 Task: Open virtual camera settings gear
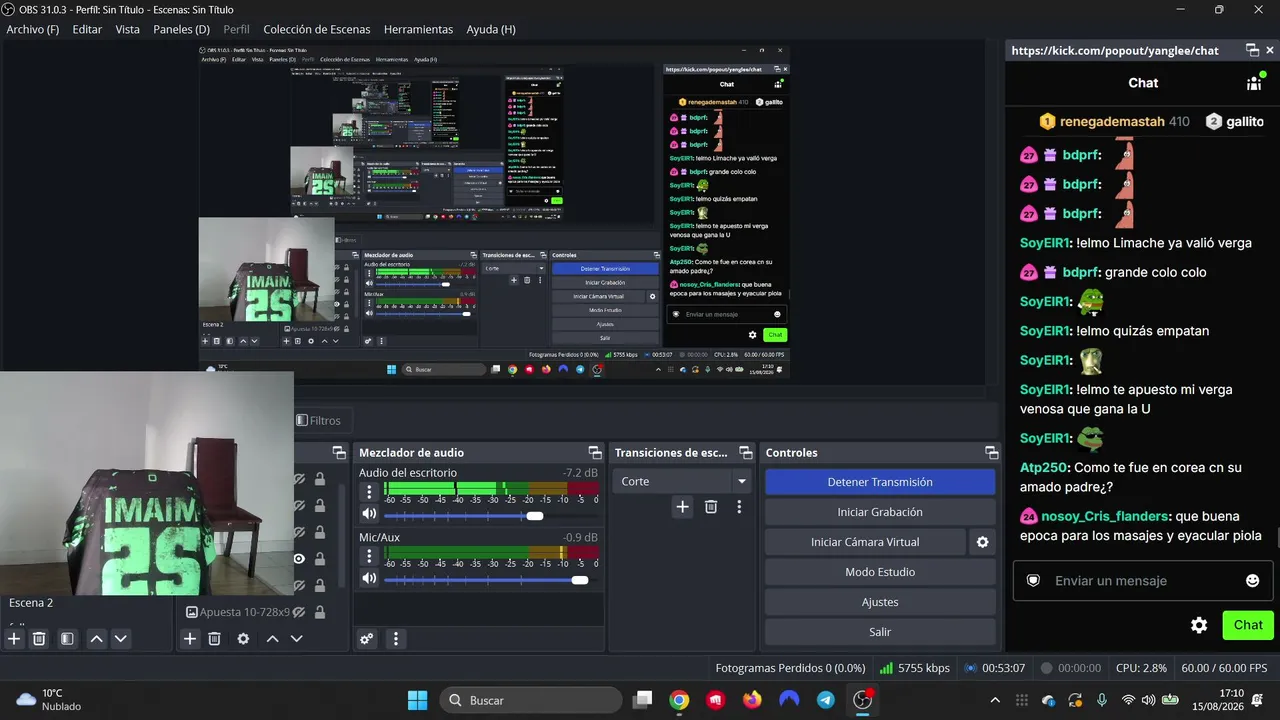pos(982,542)
